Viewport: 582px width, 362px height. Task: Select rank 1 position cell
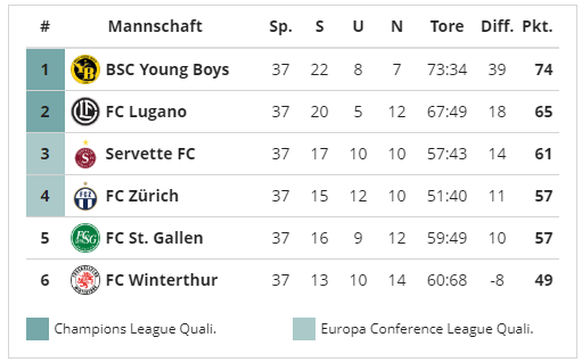pos(45,69)
